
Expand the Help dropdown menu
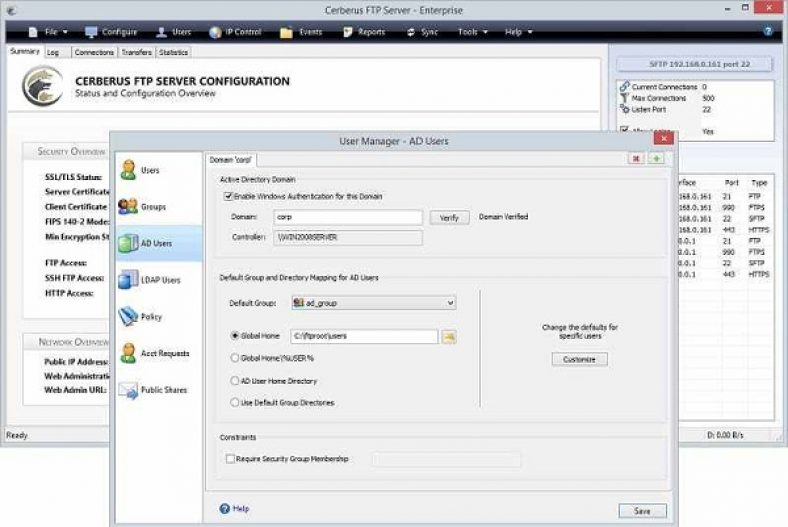tap(518, 32)
